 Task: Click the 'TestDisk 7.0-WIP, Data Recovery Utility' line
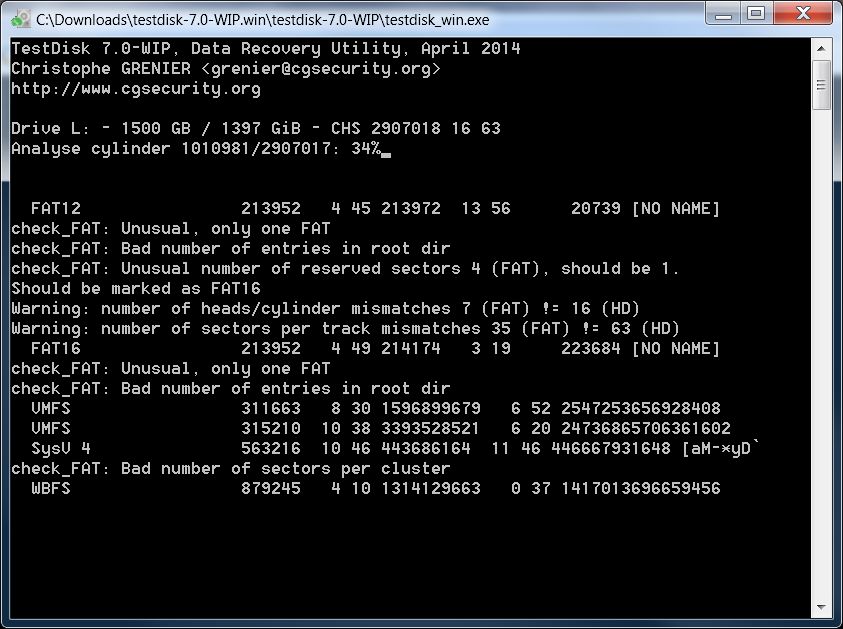pyautogui.click(x=266, y=49)
